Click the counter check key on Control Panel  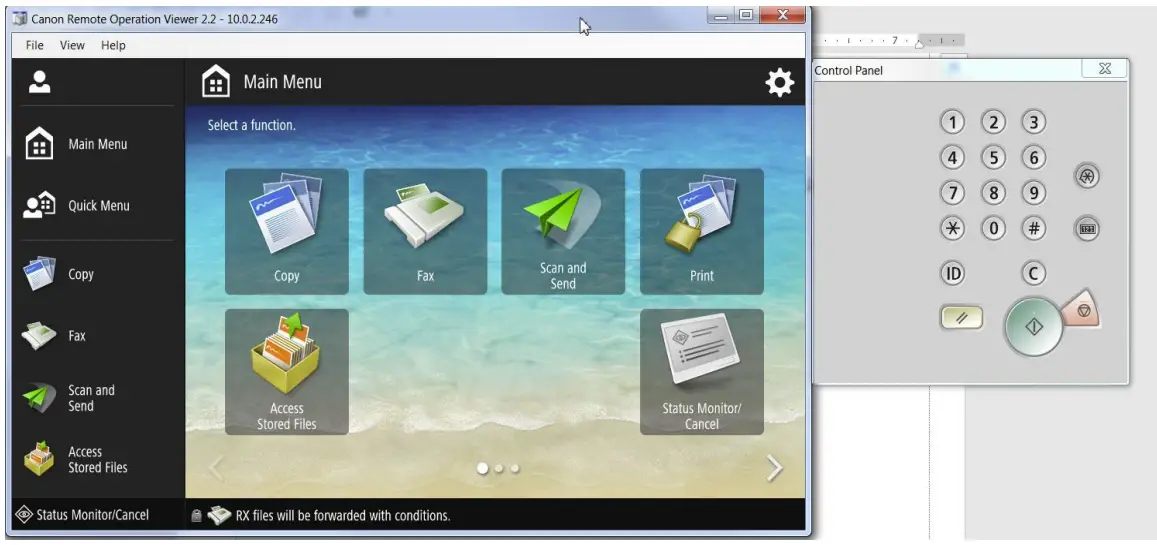pyautogui.click(x=1088, y=229)
